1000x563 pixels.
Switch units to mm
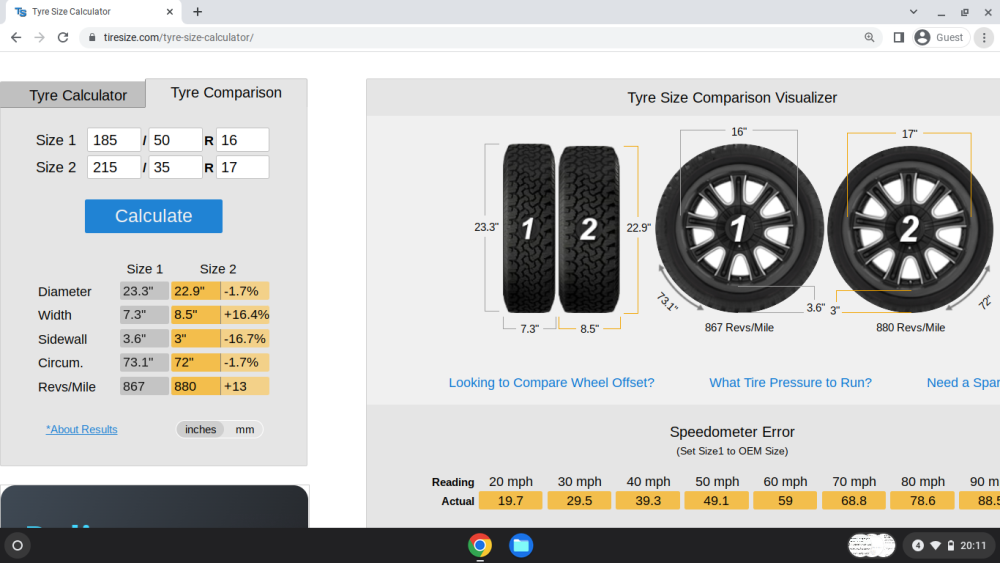[x=244, y=429]
